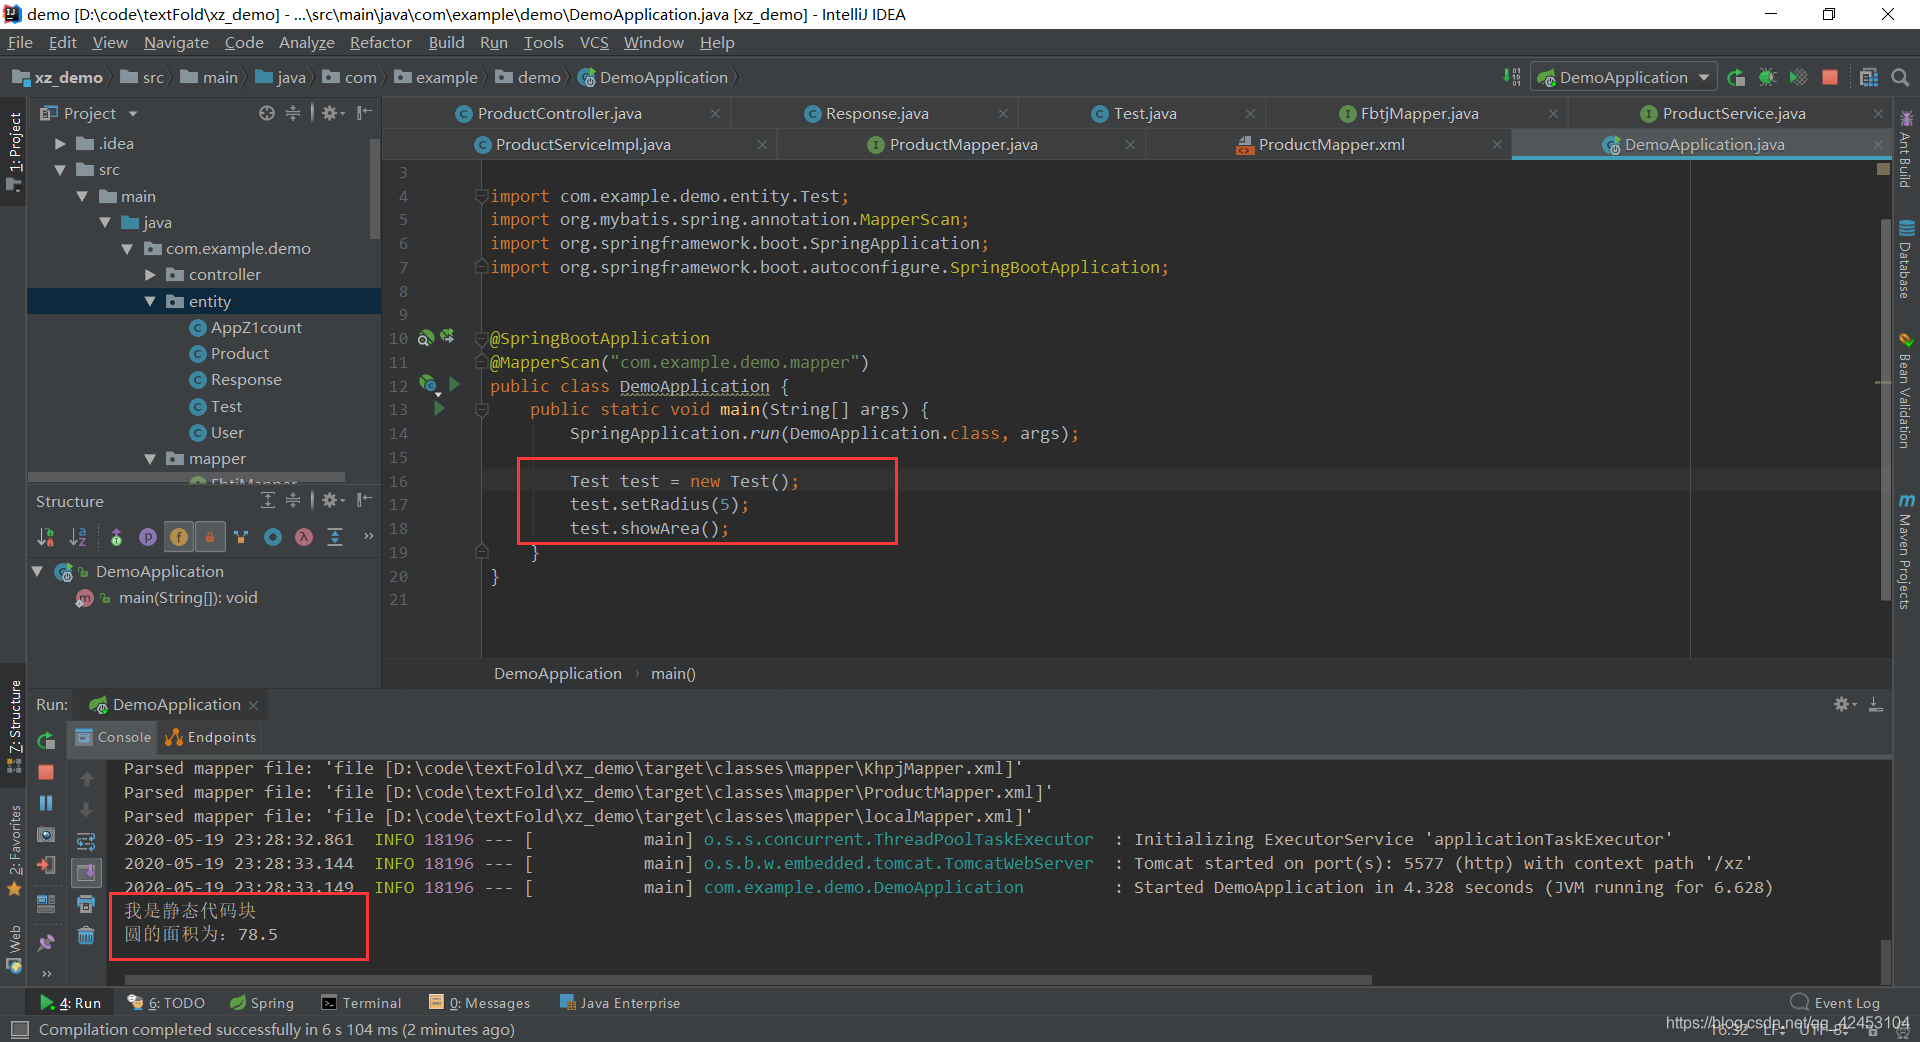The image size is (1920, 1042).
Task: Show more Structure toolbar actions chevron
Action: pos(368,536)
